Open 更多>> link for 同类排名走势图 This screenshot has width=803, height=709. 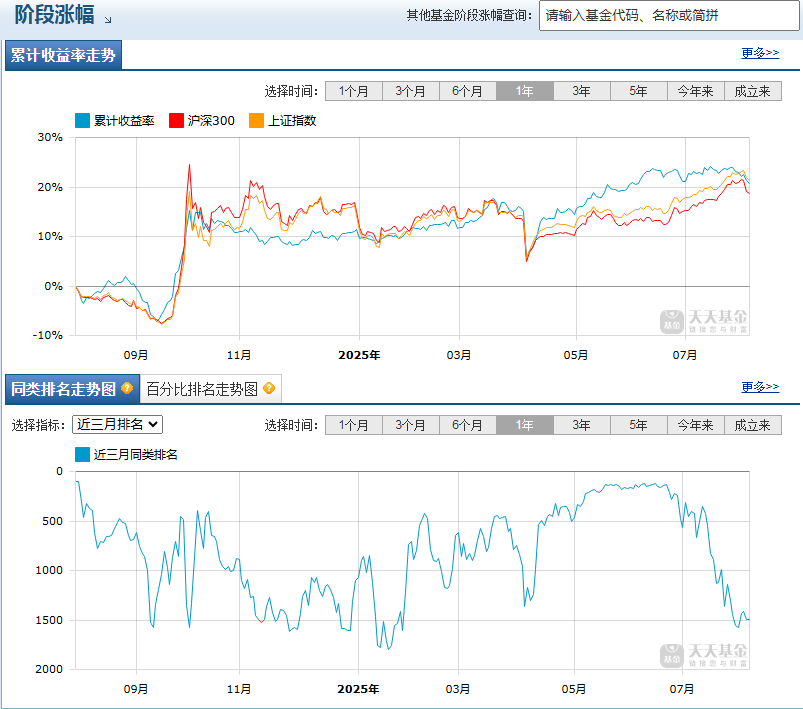click(760, 387)
